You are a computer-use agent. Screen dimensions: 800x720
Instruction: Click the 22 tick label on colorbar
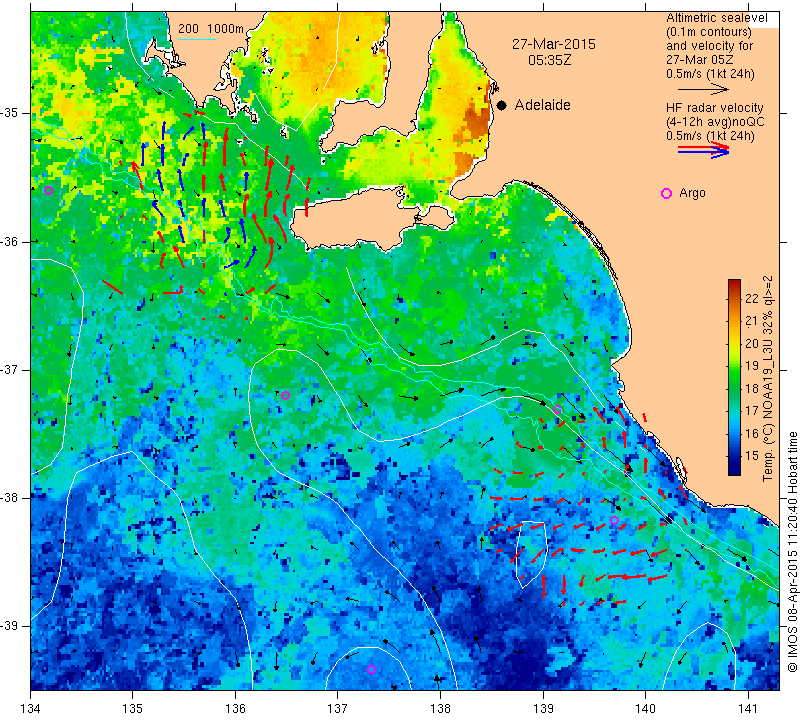753,298
